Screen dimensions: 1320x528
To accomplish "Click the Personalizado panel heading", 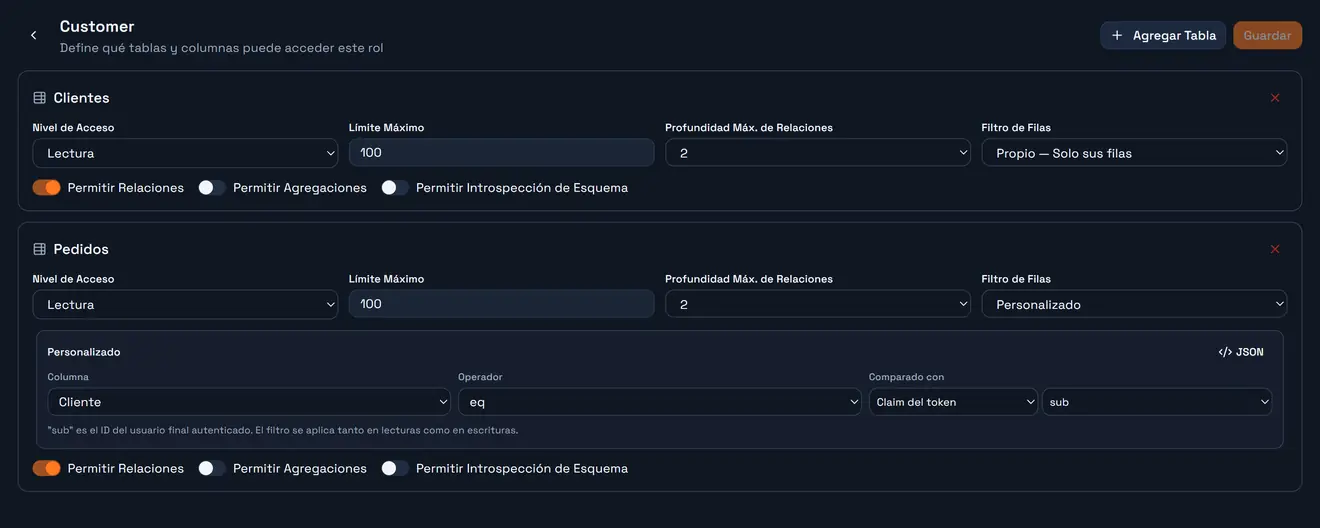I will [x=84, y=352].
